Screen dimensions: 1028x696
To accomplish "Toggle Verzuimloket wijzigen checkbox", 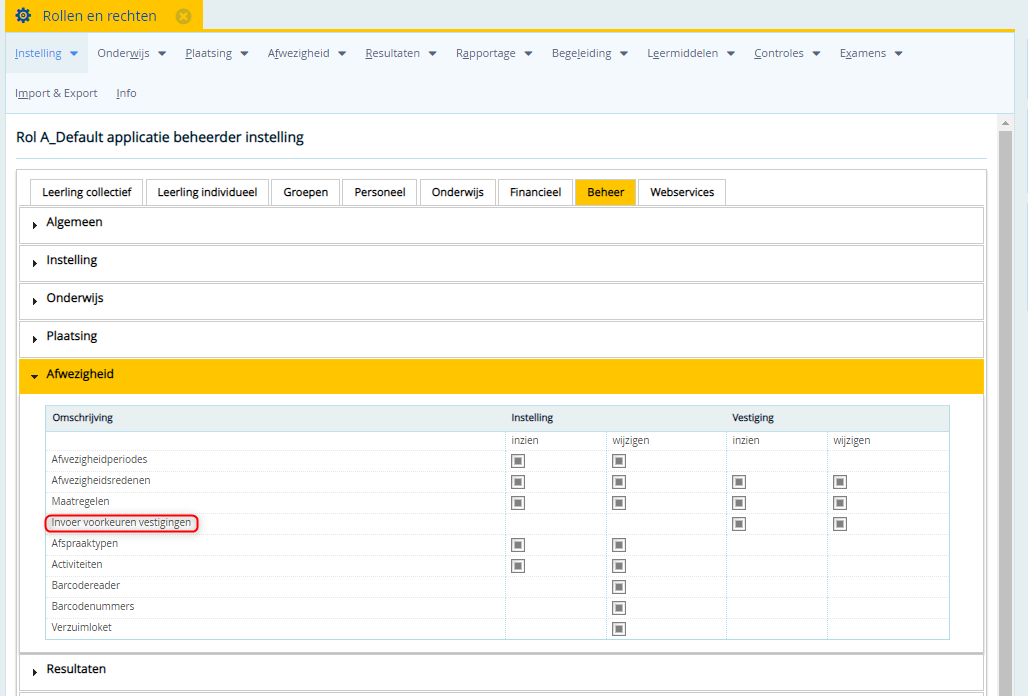I will coord(619,628).
